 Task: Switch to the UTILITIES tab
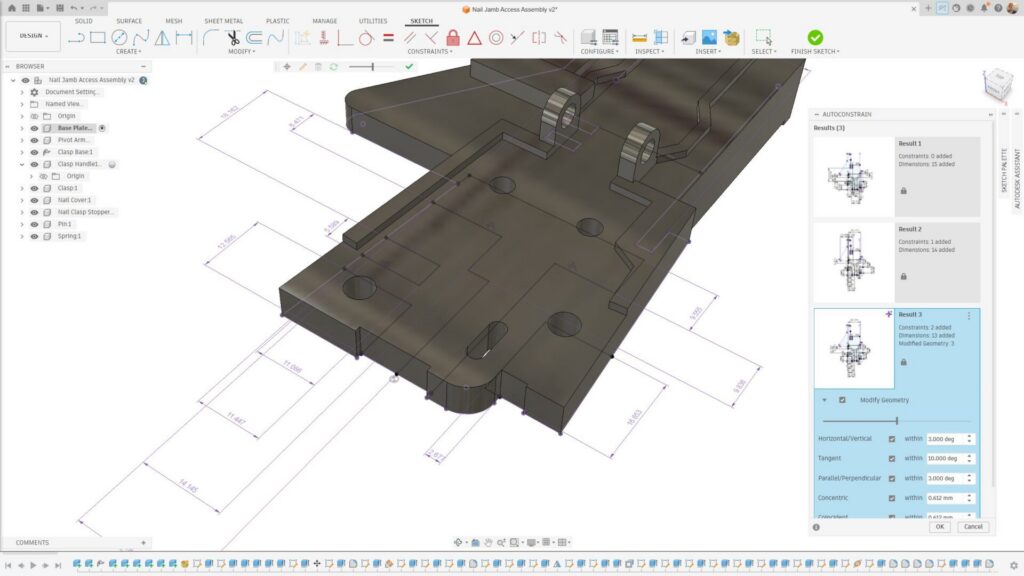click(x=373, y=21)
